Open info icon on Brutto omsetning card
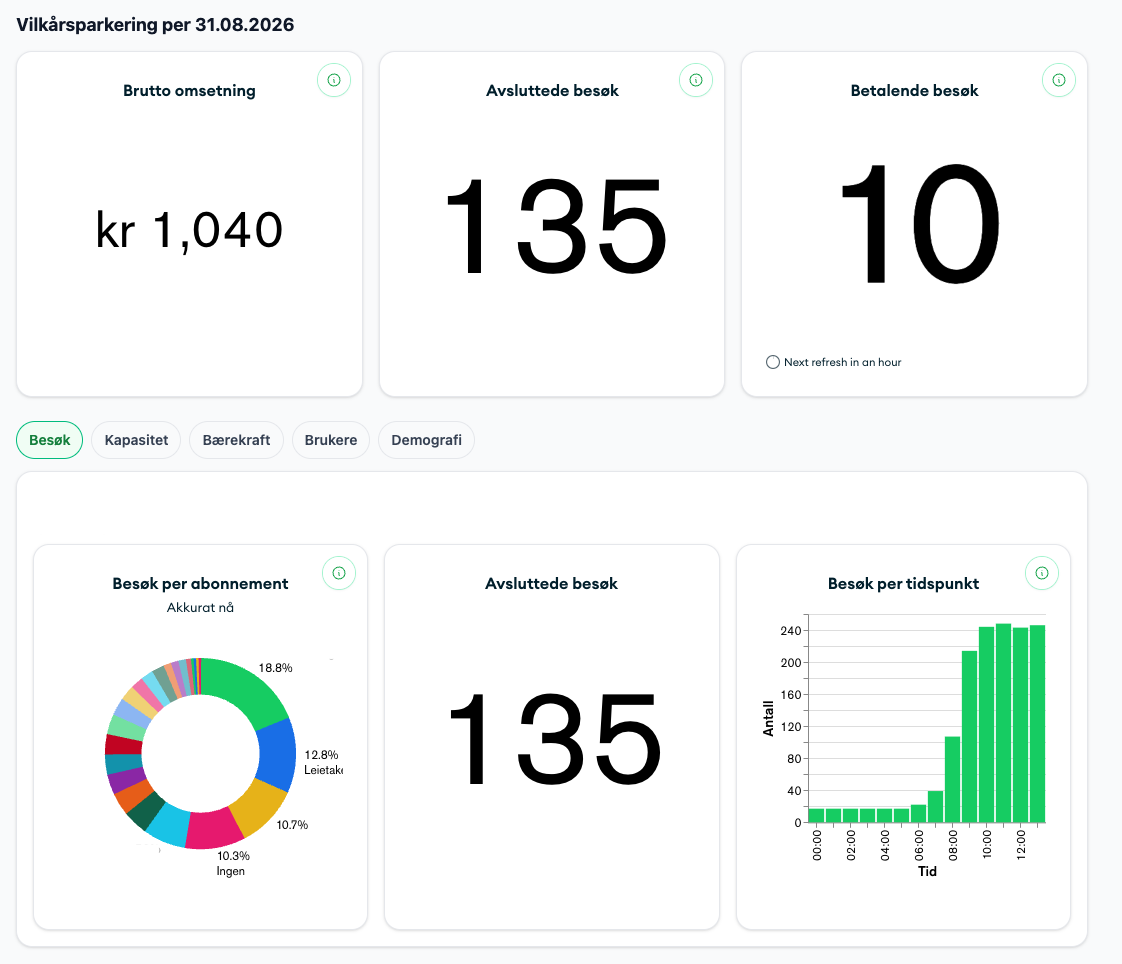 tap(333, 80)
